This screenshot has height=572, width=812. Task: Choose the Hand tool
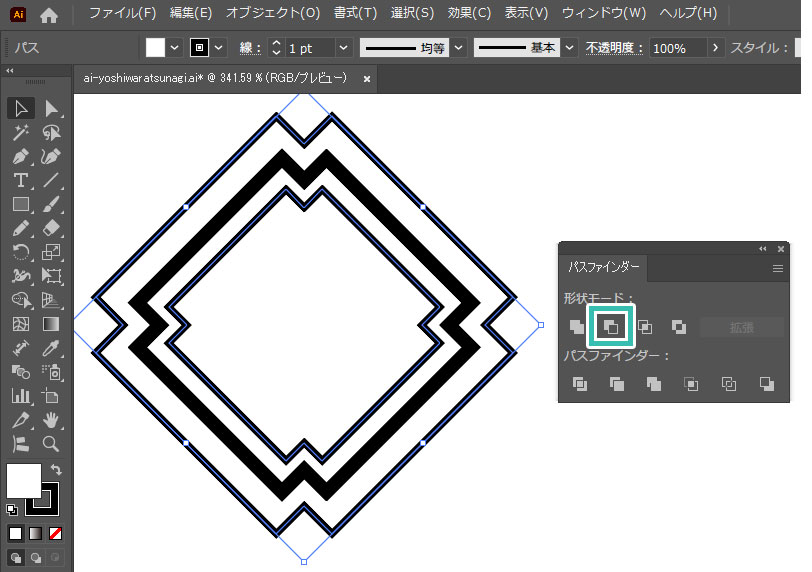click(x=51, y=420)
